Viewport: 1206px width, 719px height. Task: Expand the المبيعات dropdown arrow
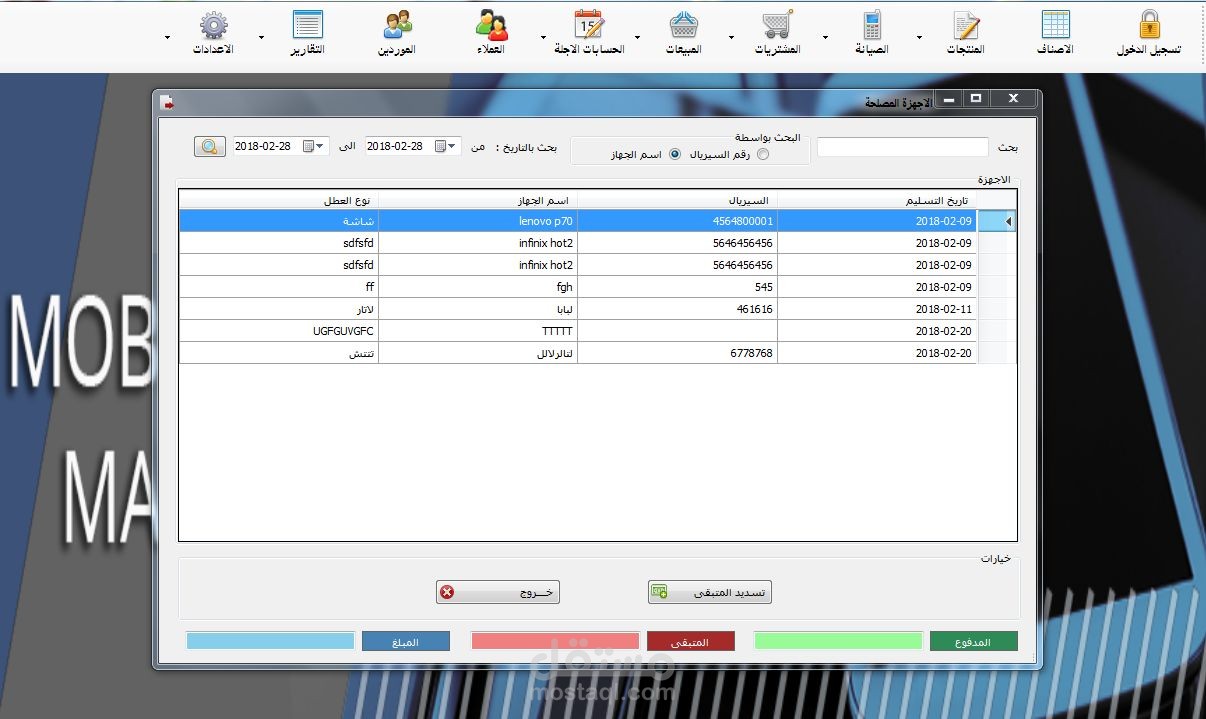pyautogui.click(x=637, y=37)
